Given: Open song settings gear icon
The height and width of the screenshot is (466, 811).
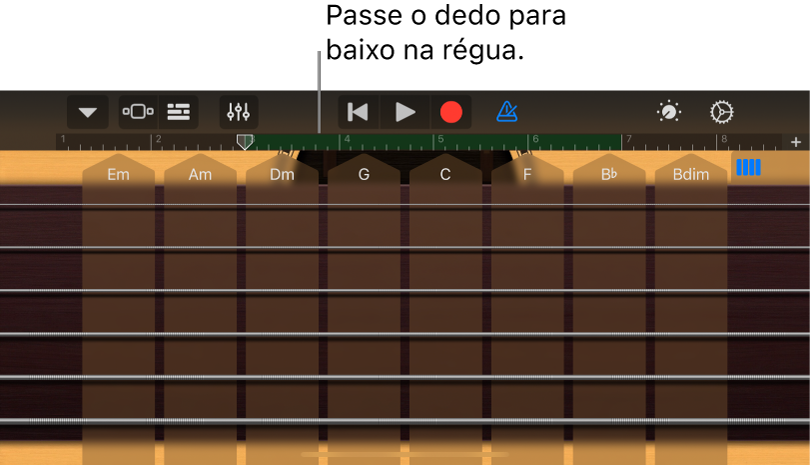Looking at the screenshot, I should pyautogui.click(x=722, y=112).
